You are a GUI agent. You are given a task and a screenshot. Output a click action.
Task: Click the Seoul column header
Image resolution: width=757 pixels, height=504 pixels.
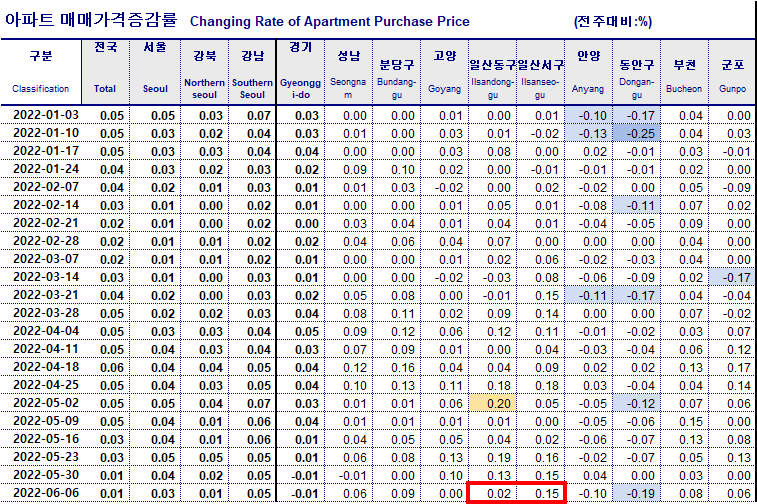pos(155,71)
